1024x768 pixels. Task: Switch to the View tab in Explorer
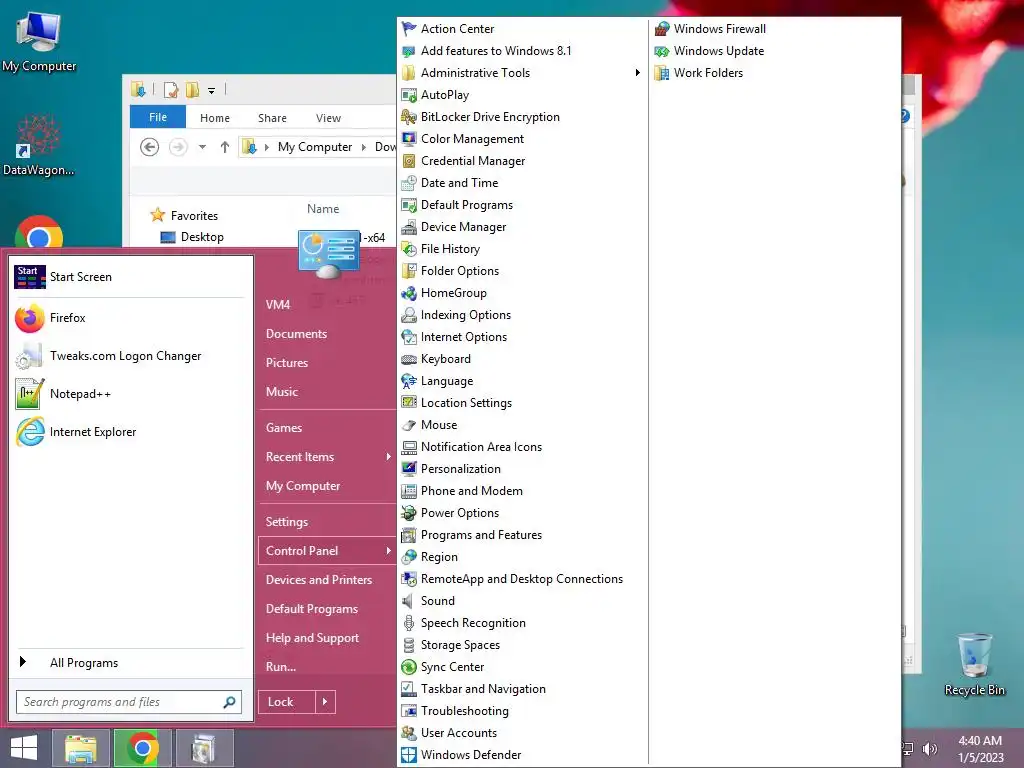pos(328,118)
